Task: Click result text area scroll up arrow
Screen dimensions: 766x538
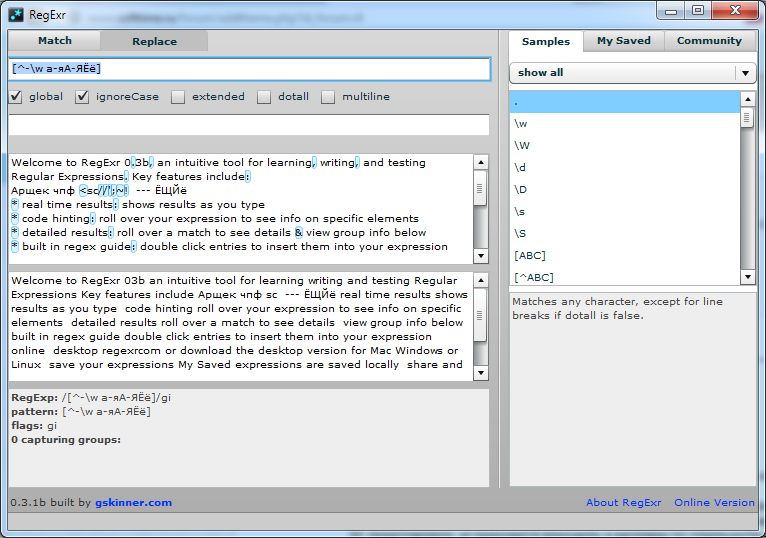Action: 481,280
